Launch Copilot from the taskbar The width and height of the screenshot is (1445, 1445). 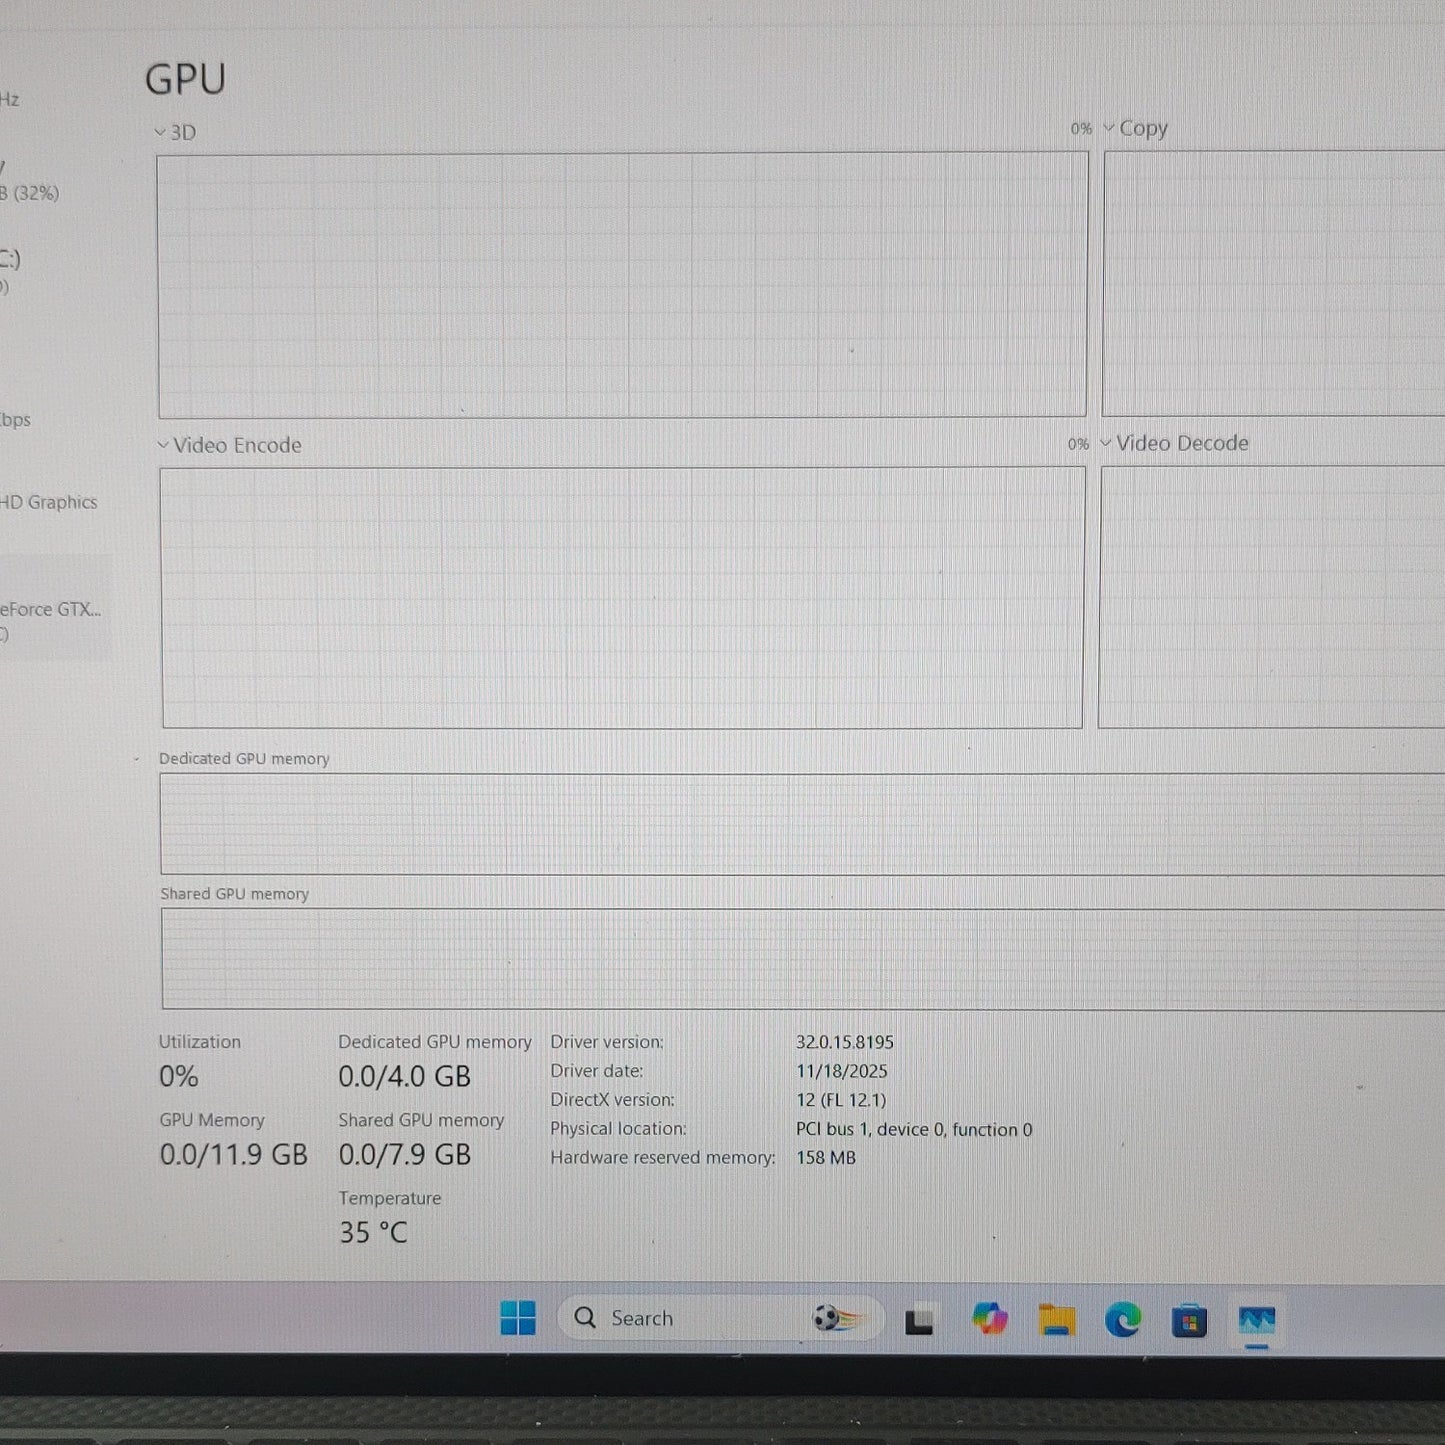pos(989,1318)
